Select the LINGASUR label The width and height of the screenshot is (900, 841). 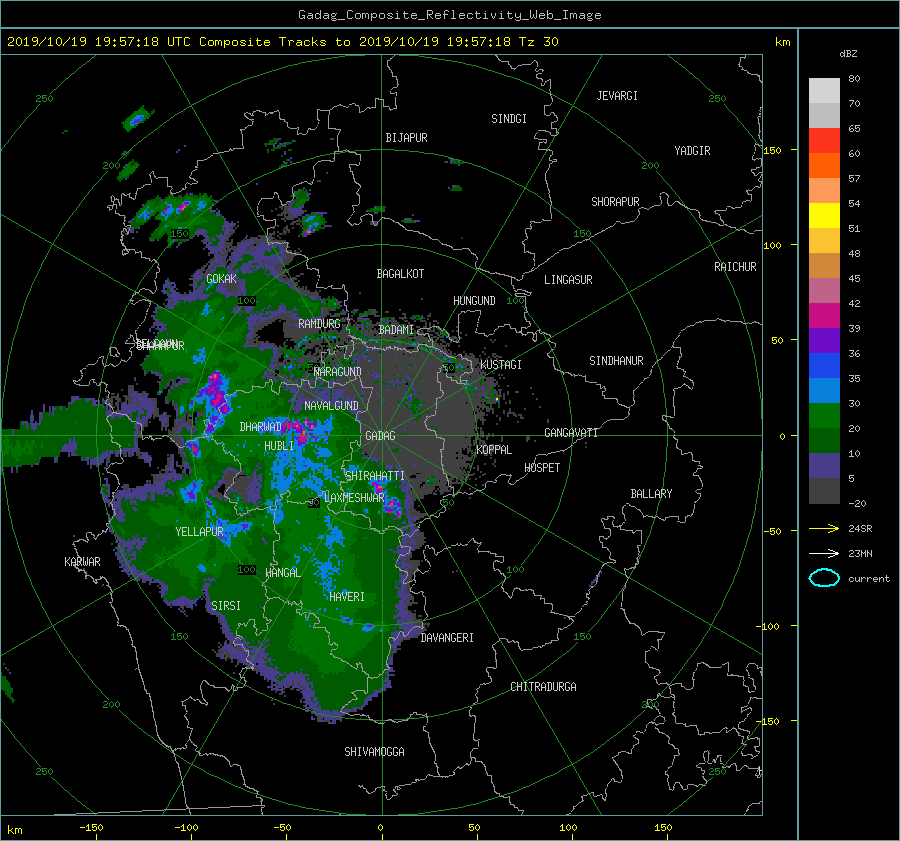click(568, 280)
